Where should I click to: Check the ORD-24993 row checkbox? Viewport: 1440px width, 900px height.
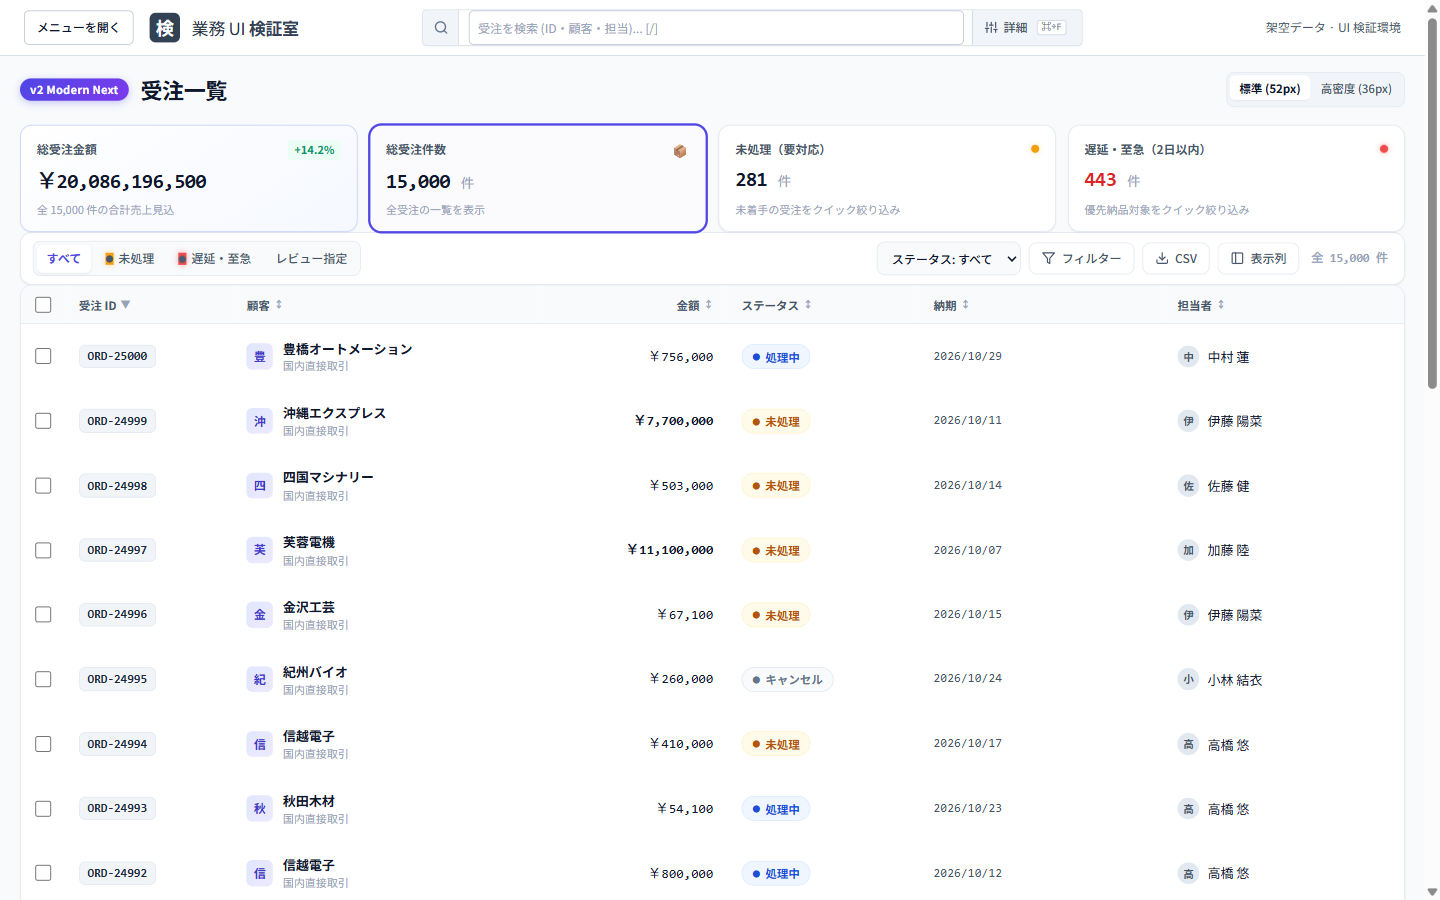tap(43, 808)
